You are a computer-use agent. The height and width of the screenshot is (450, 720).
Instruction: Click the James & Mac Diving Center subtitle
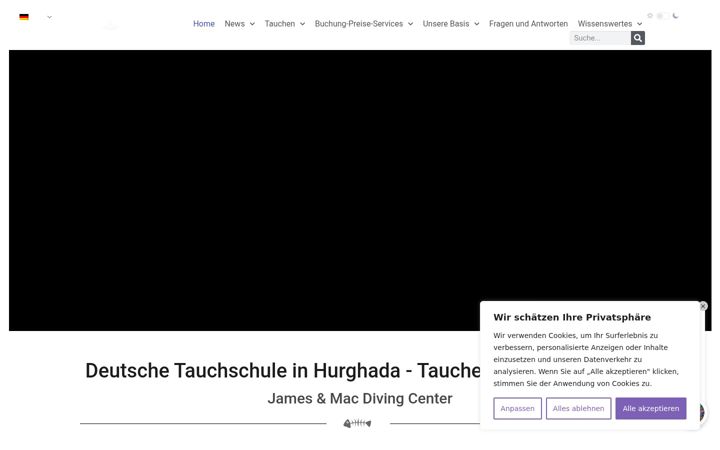[360, 399]
